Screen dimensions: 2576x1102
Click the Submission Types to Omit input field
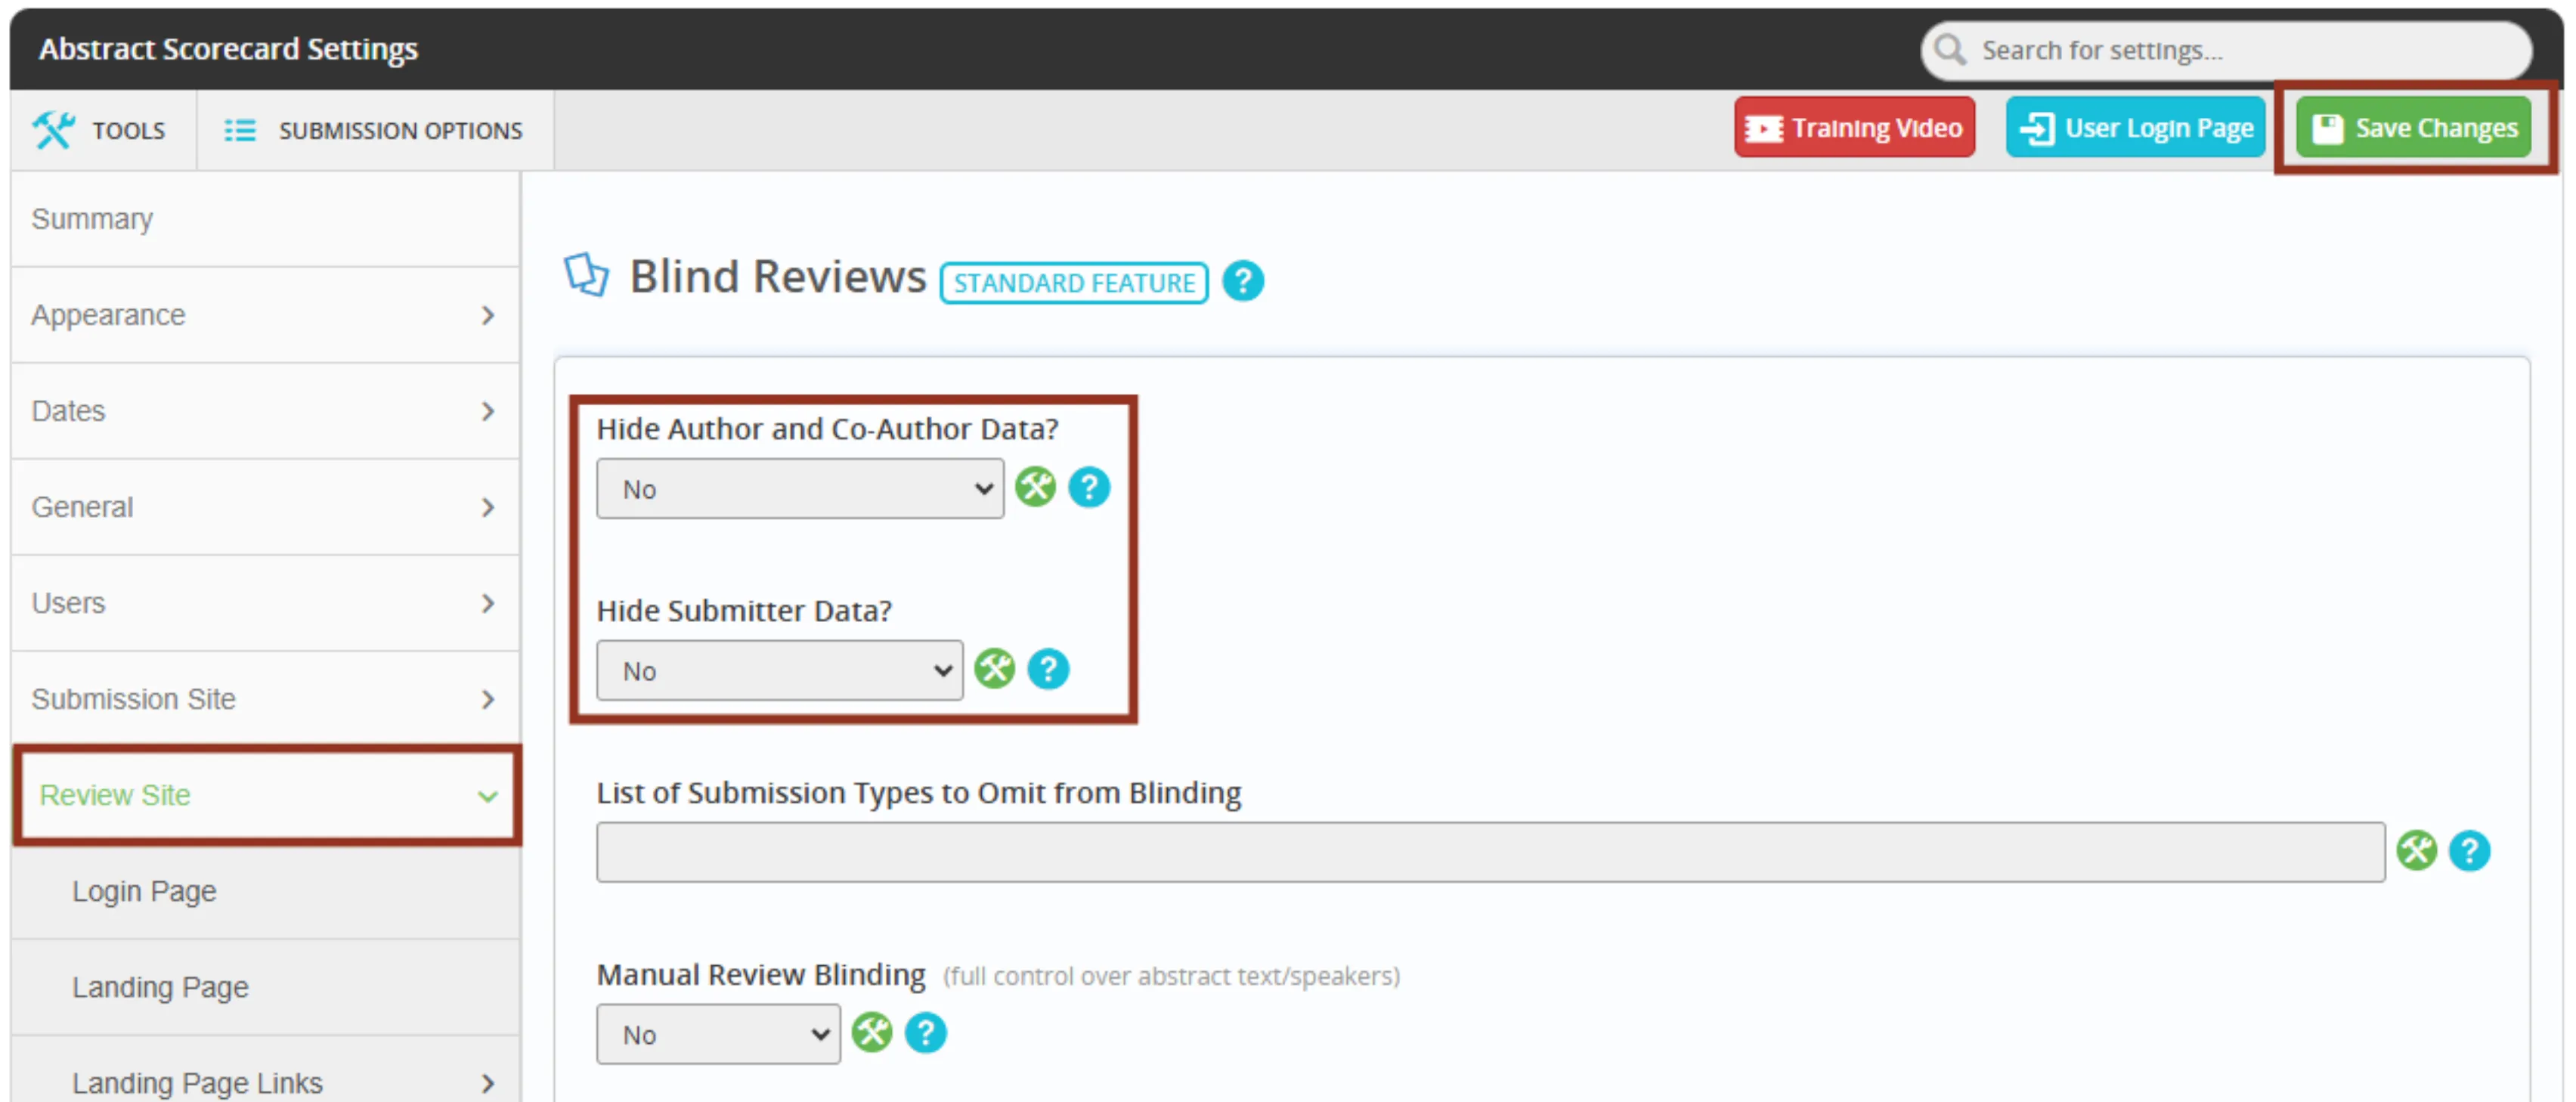tap(1490, 853)
